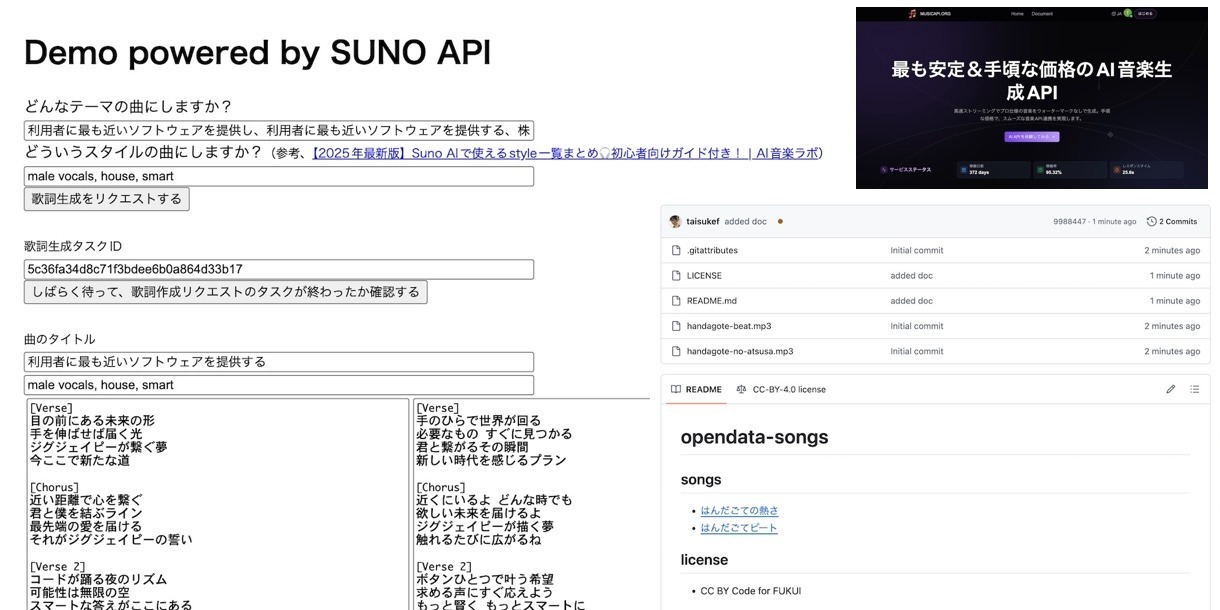Open the LICENSE file
This screenshot has height=610, width=1220.
pos(704,275)
